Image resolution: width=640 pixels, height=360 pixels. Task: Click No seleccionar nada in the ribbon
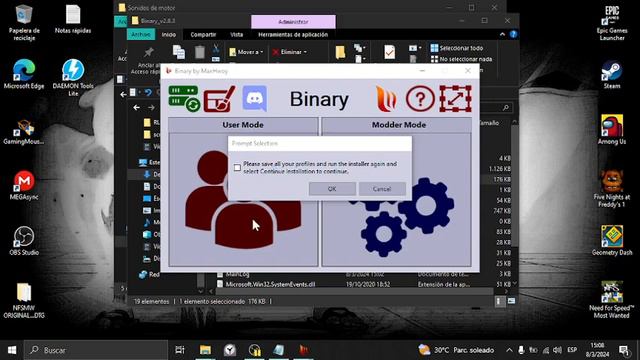[461, 59]
